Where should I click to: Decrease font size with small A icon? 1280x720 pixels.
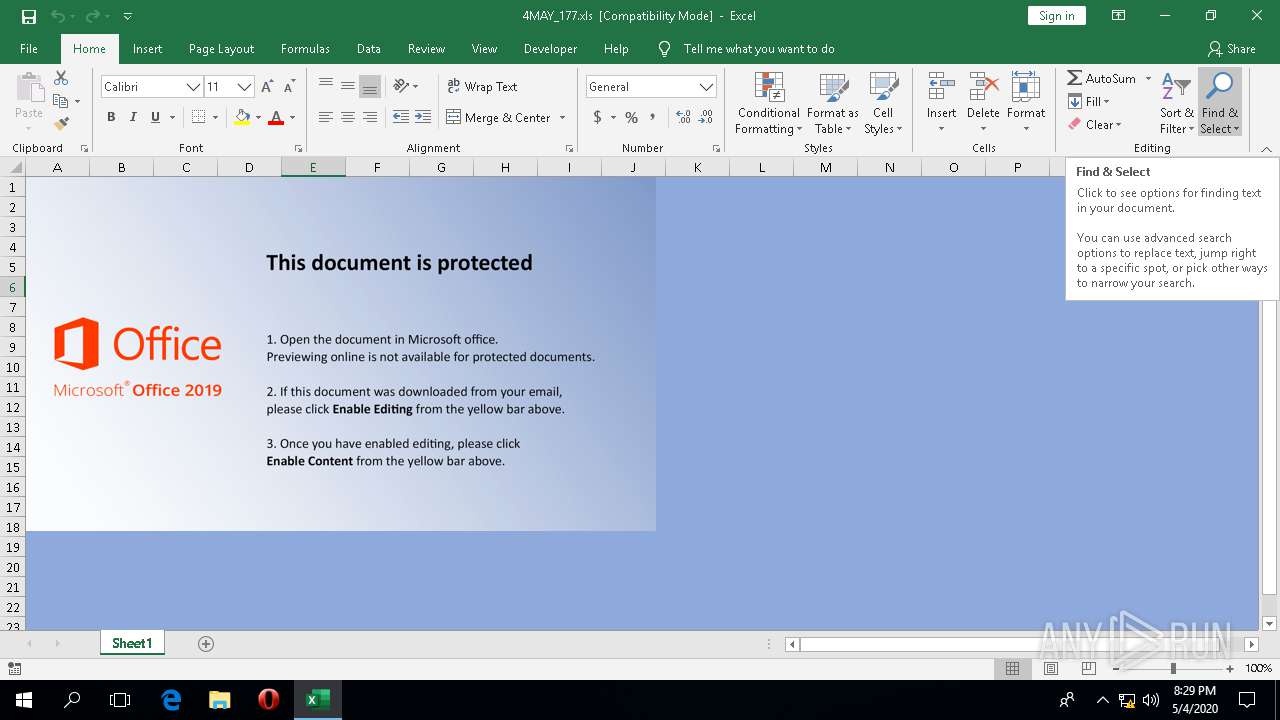[289, 87]
